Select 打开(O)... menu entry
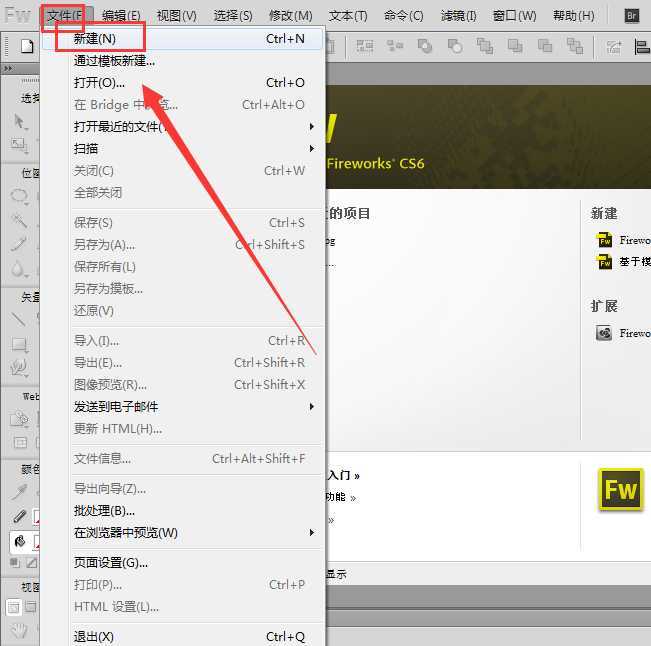Image resolution: width=651 pixels, height=646 pixels. click(99, 83)
